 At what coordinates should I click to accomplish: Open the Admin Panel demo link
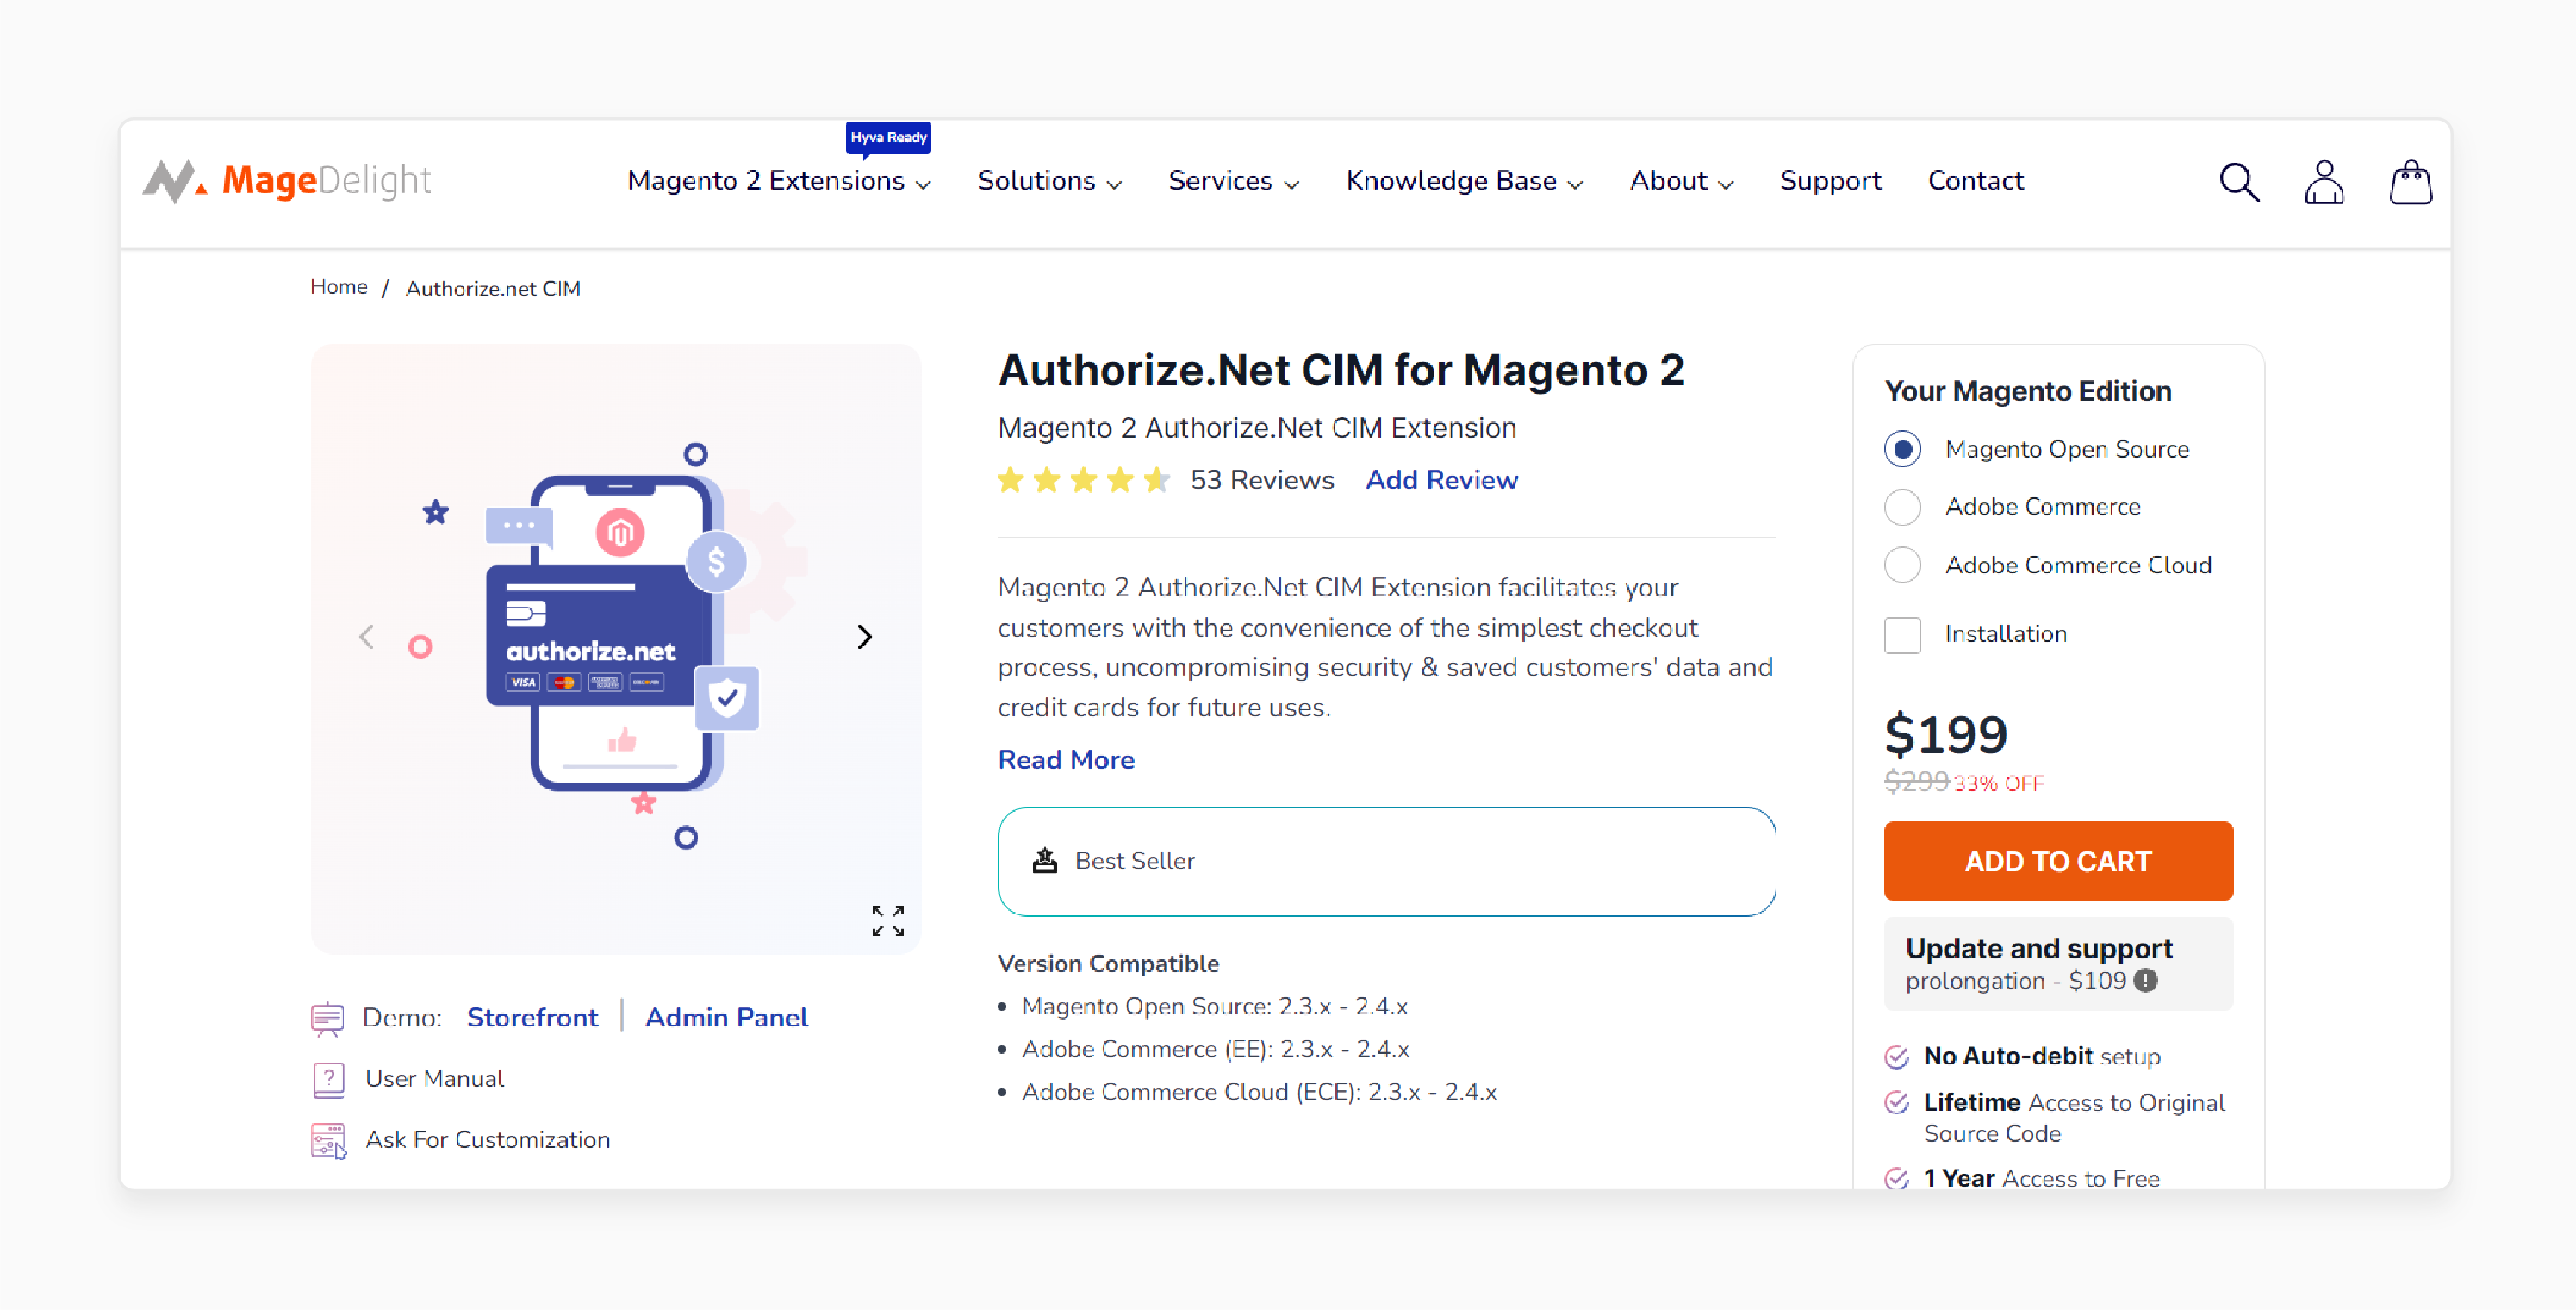726,1018
